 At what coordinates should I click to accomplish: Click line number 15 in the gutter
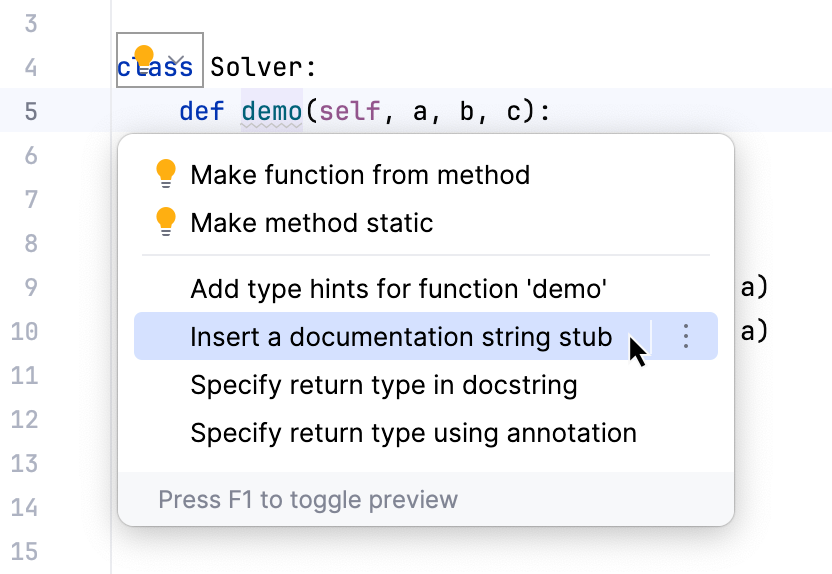click(x=25, y=551)
